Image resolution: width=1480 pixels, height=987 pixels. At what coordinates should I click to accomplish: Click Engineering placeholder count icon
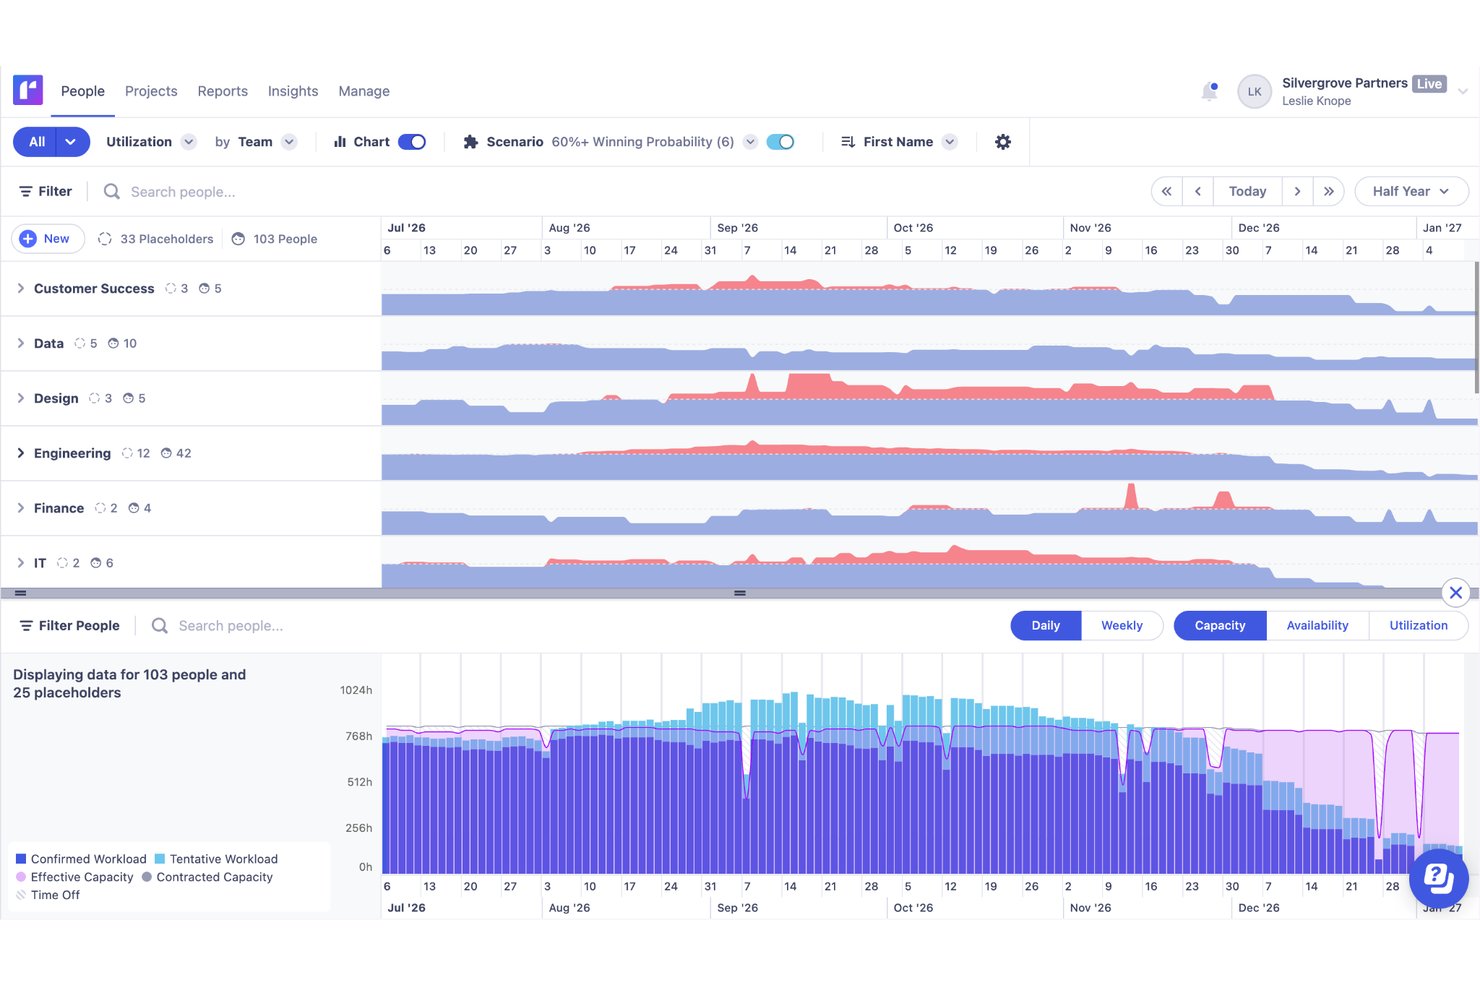point(127,453)
